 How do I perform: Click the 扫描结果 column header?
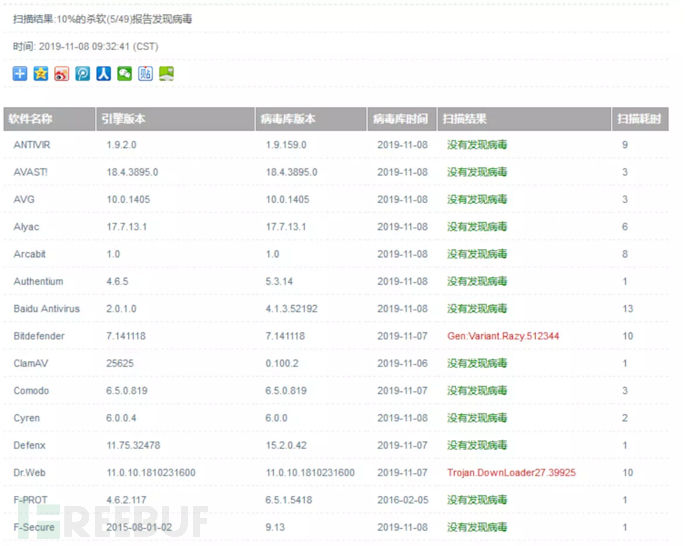[x=524, y=119]
